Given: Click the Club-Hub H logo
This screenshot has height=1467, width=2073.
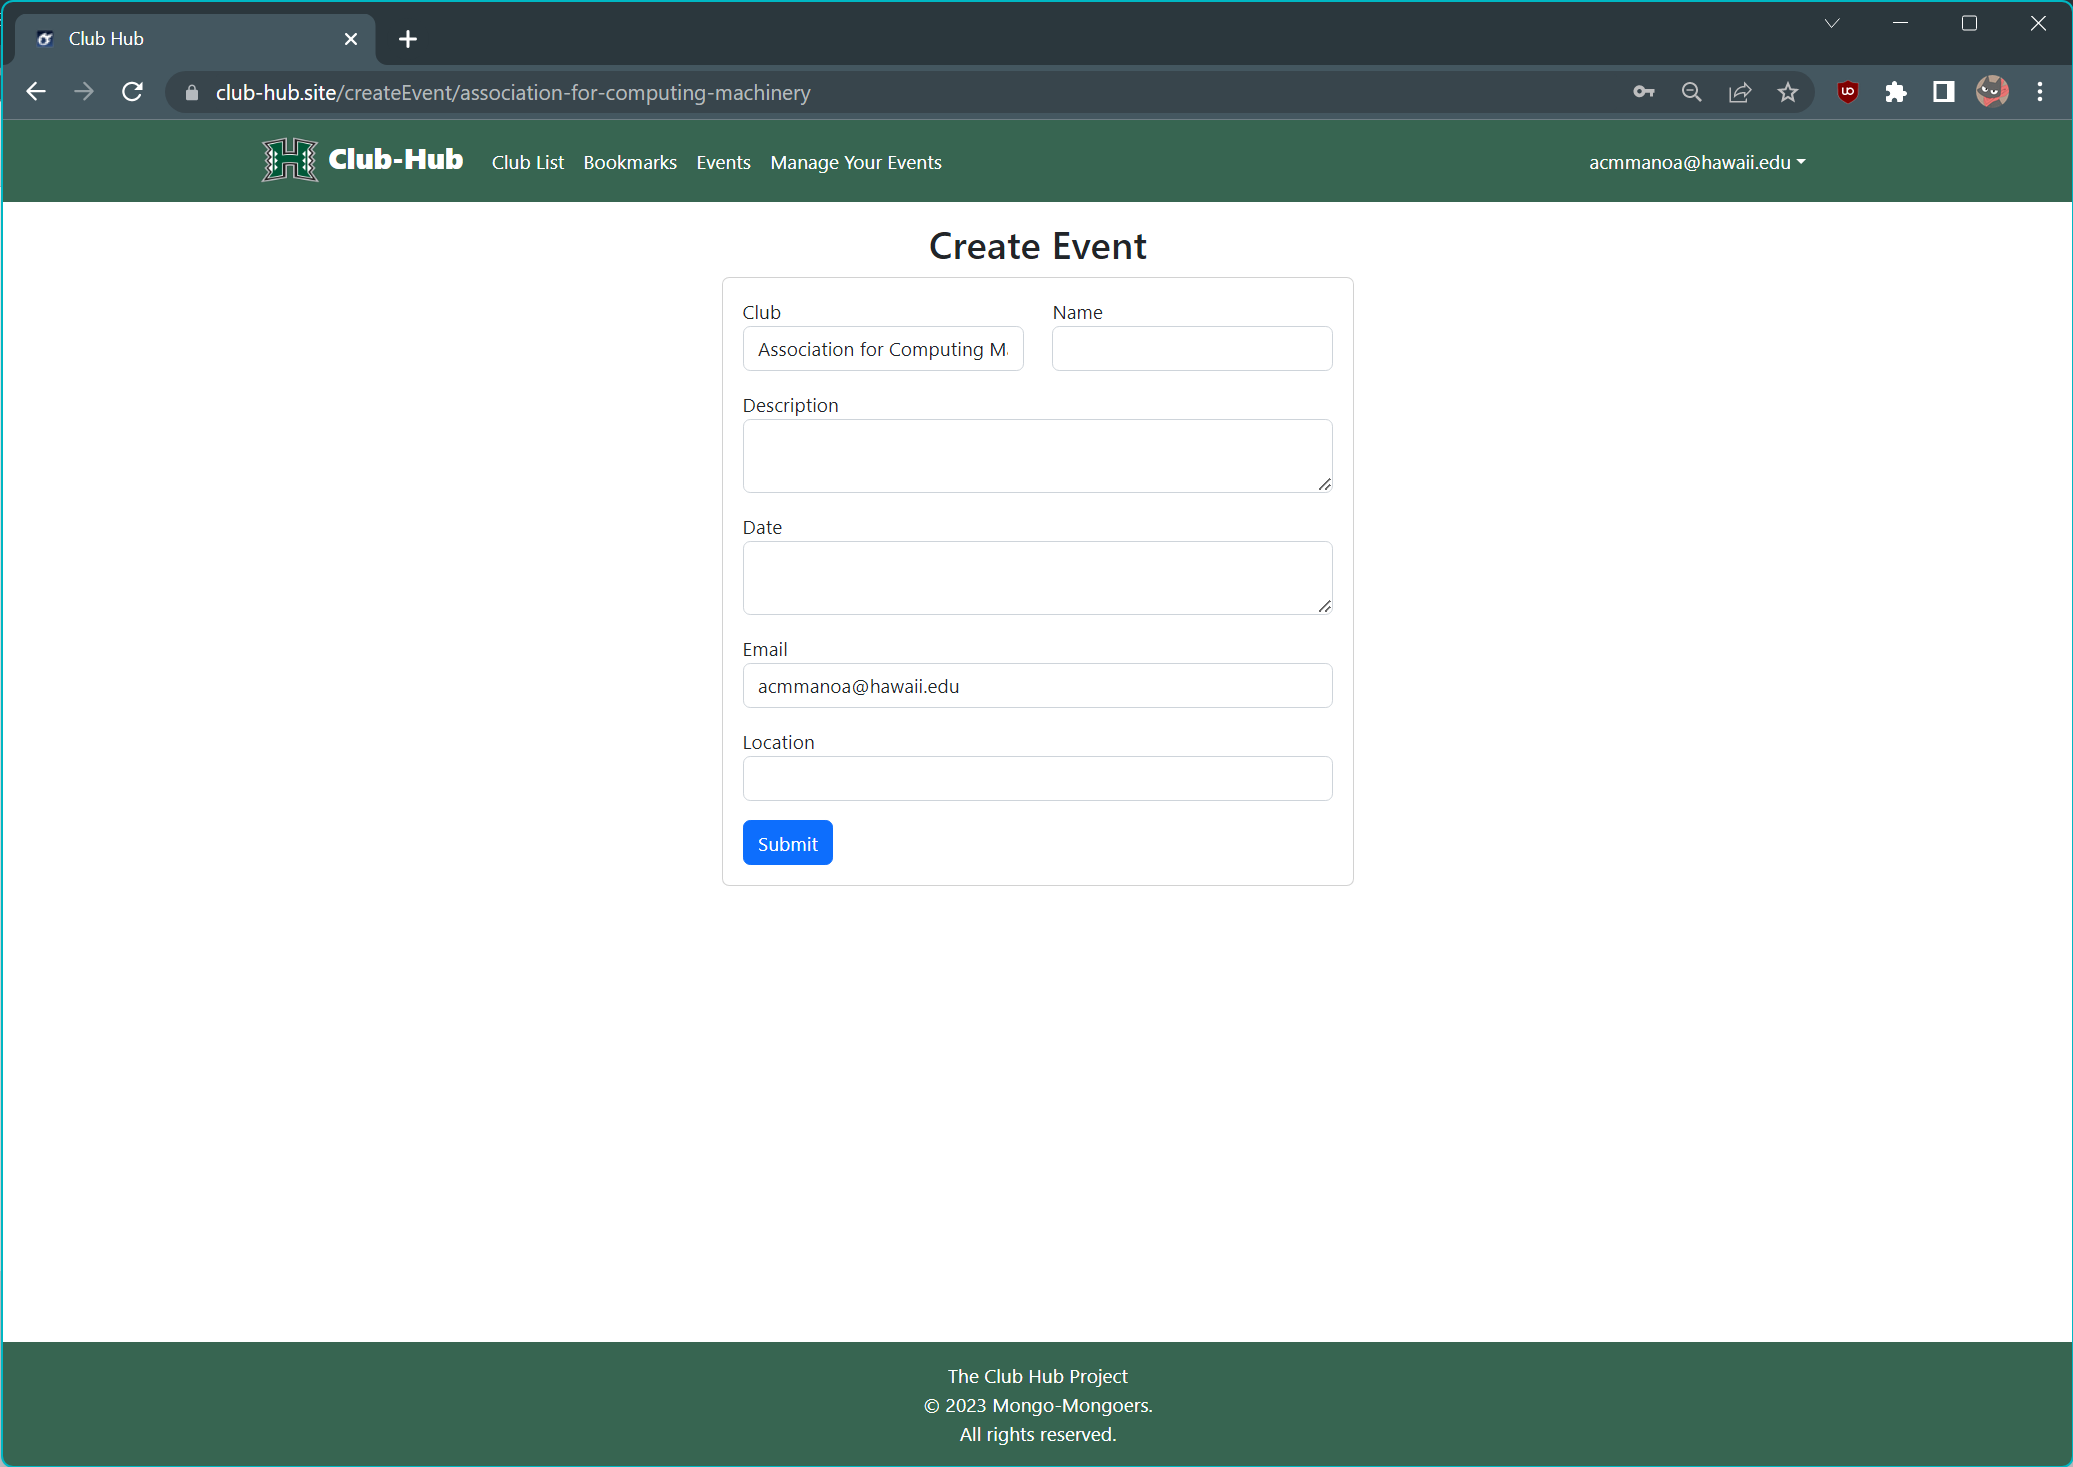Looking at the screenshot, I should click(290, 160).
